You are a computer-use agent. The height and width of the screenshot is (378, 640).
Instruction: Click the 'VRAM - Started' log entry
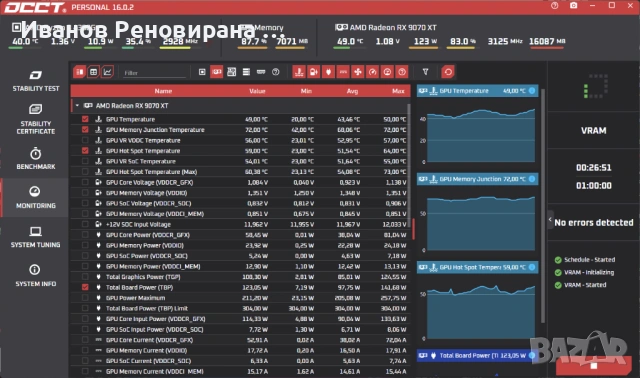point(585,285)
